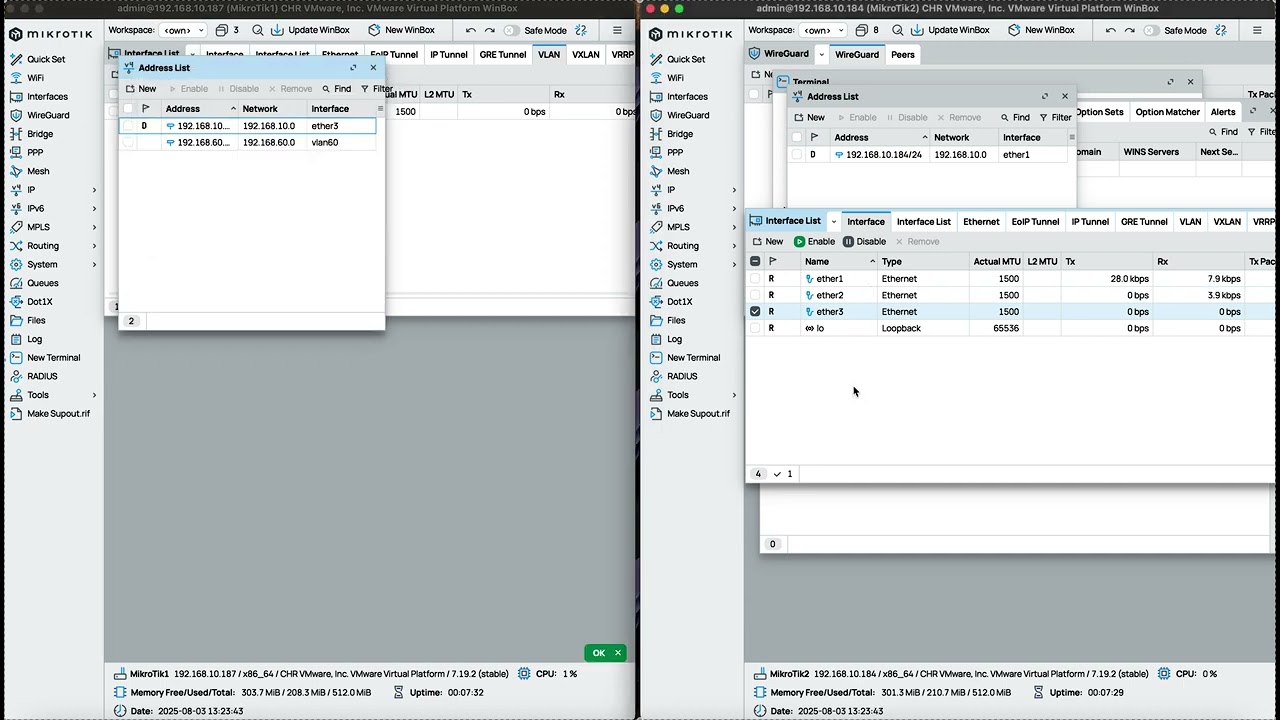The height and width of the screenshot is (720, 1280).
Task: Expand System submenu in the left sidebar
Action: coord(95,265)
